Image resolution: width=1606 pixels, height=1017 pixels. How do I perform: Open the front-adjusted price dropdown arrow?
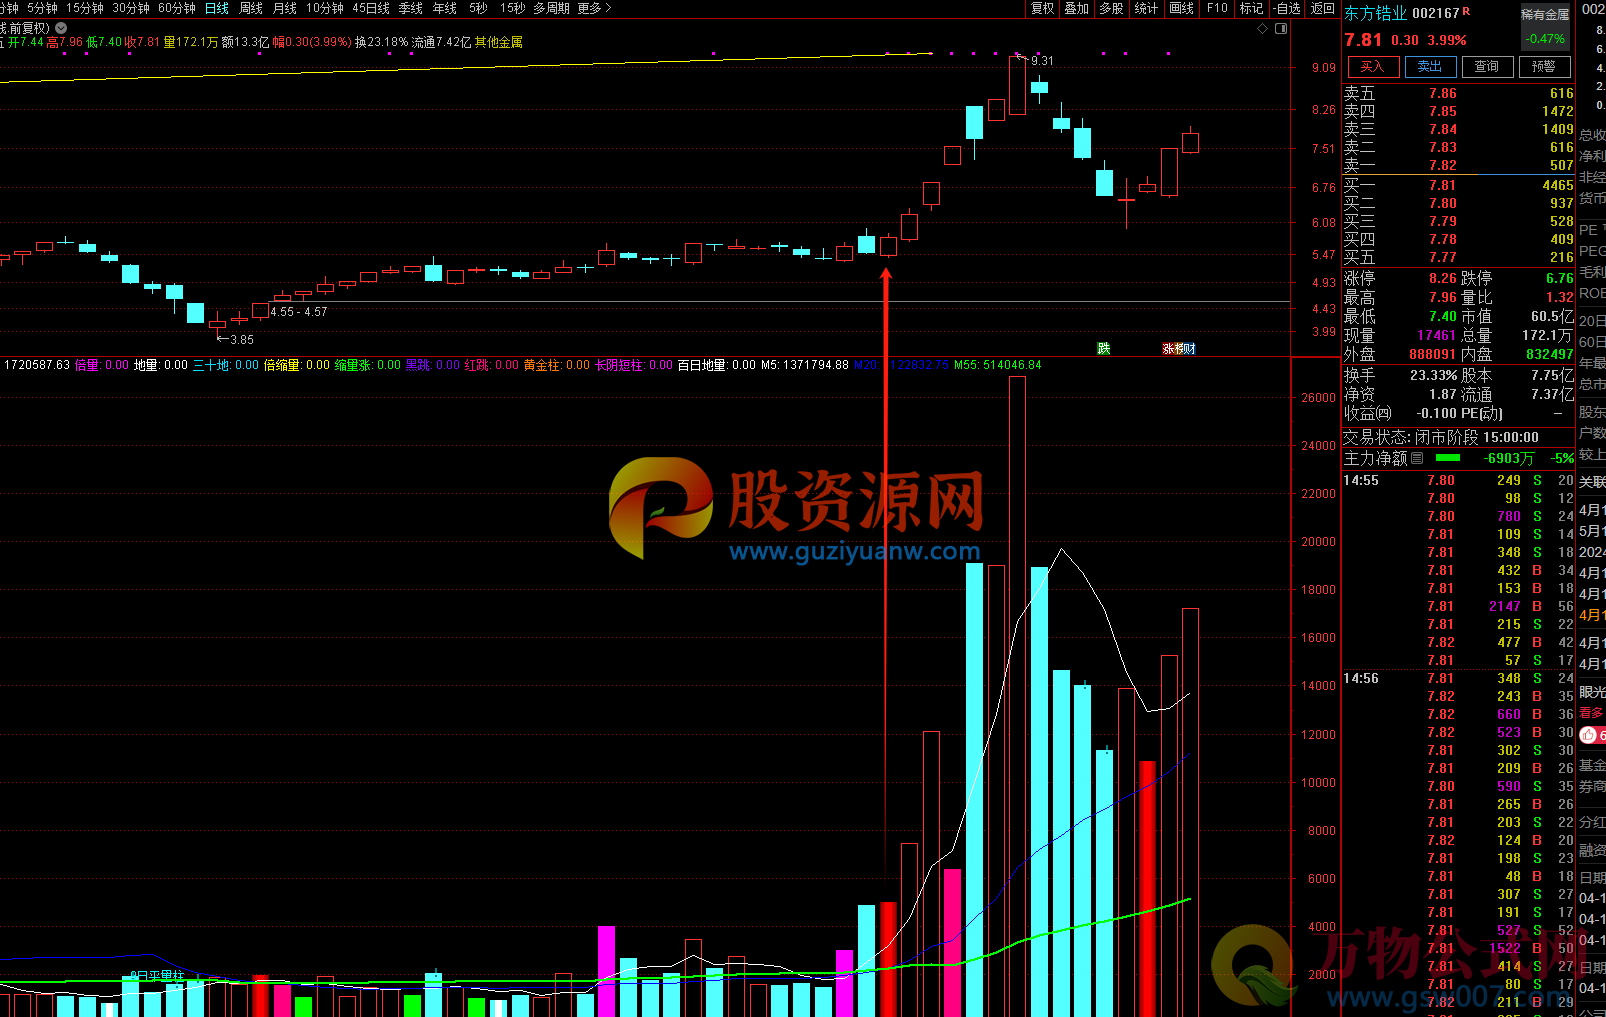[61, 28]
